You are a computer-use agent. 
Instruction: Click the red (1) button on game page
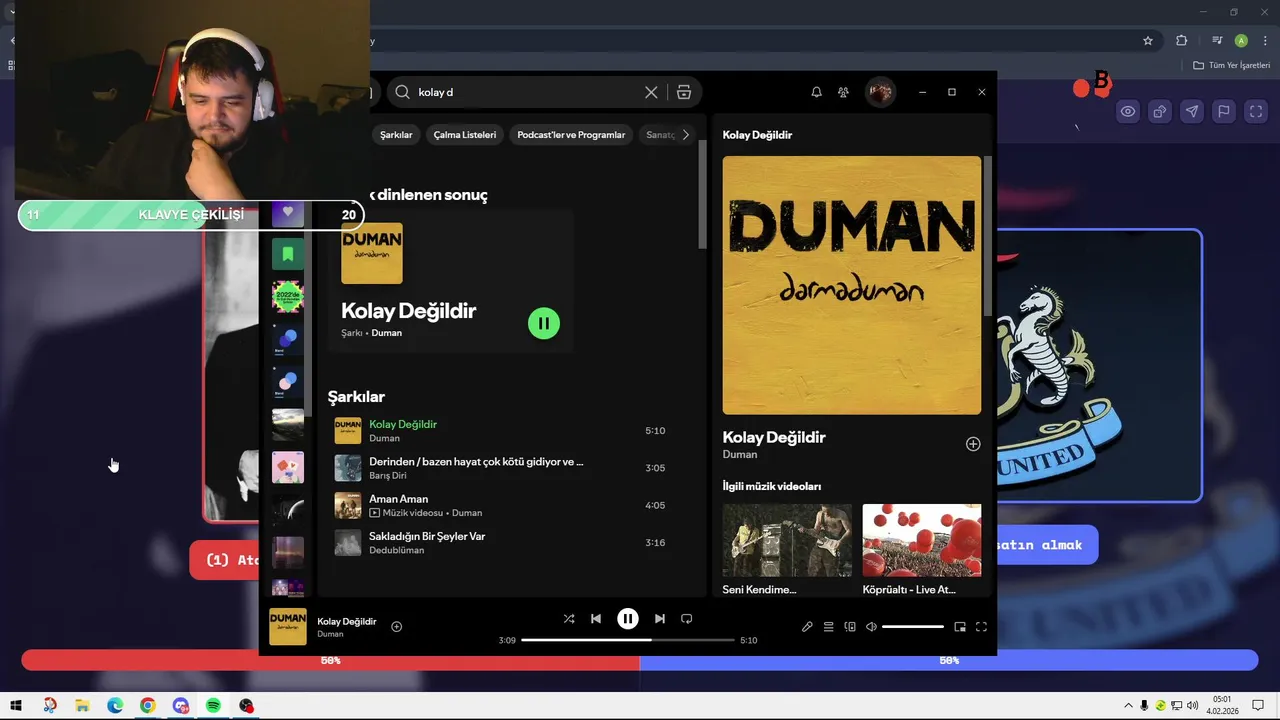225,560
